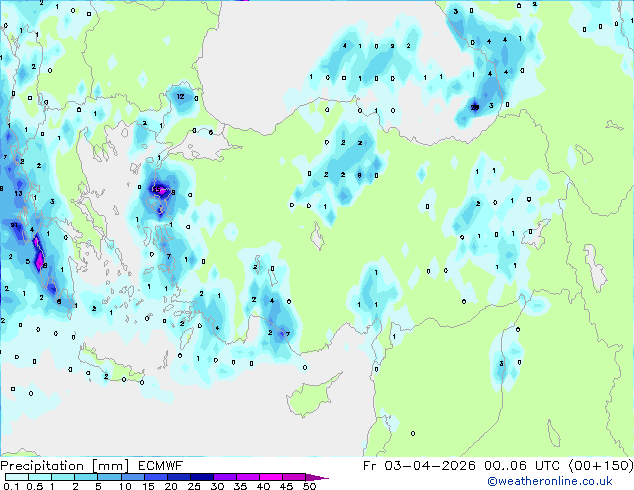Screen dimensions: 634x490
Task: Click the map value '55' in purple maximum
Action: point(156,189)
